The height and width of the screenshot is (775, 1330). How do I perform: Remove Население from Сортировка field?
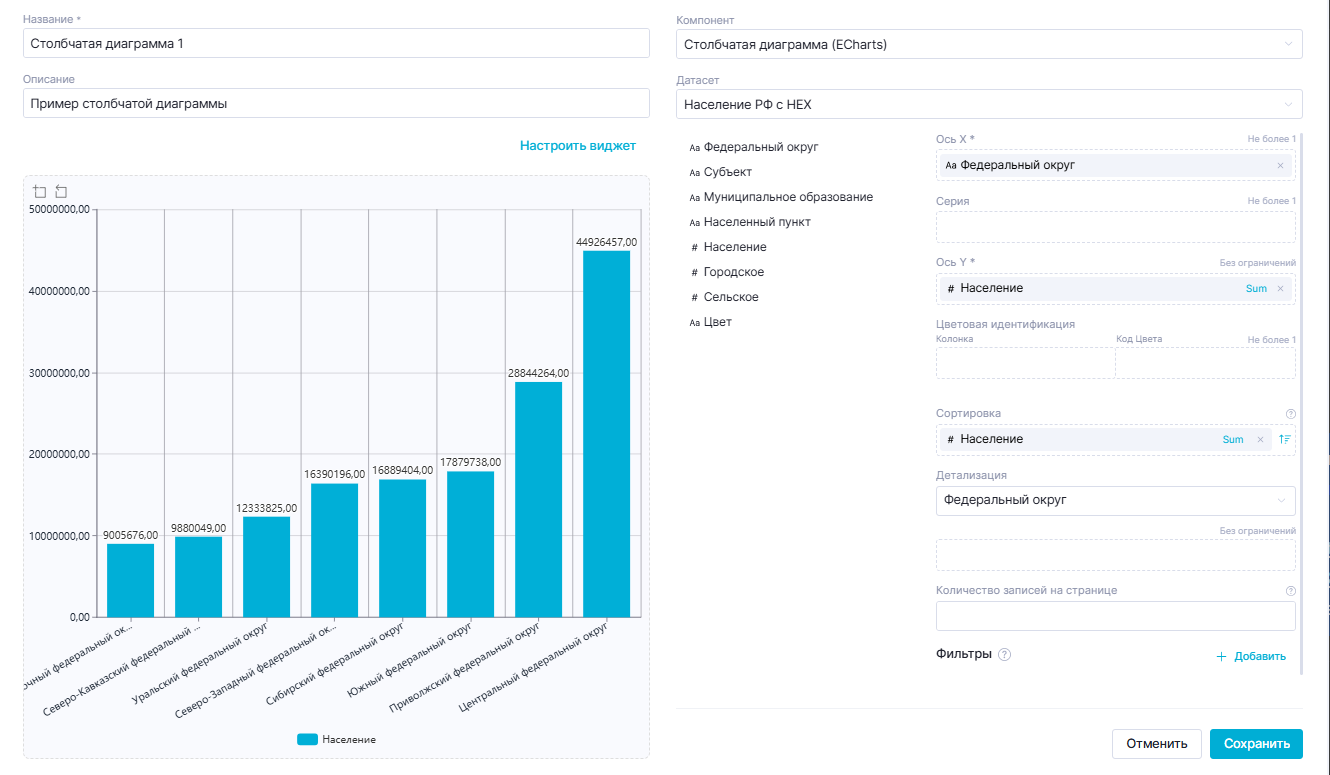point(1260,439)
